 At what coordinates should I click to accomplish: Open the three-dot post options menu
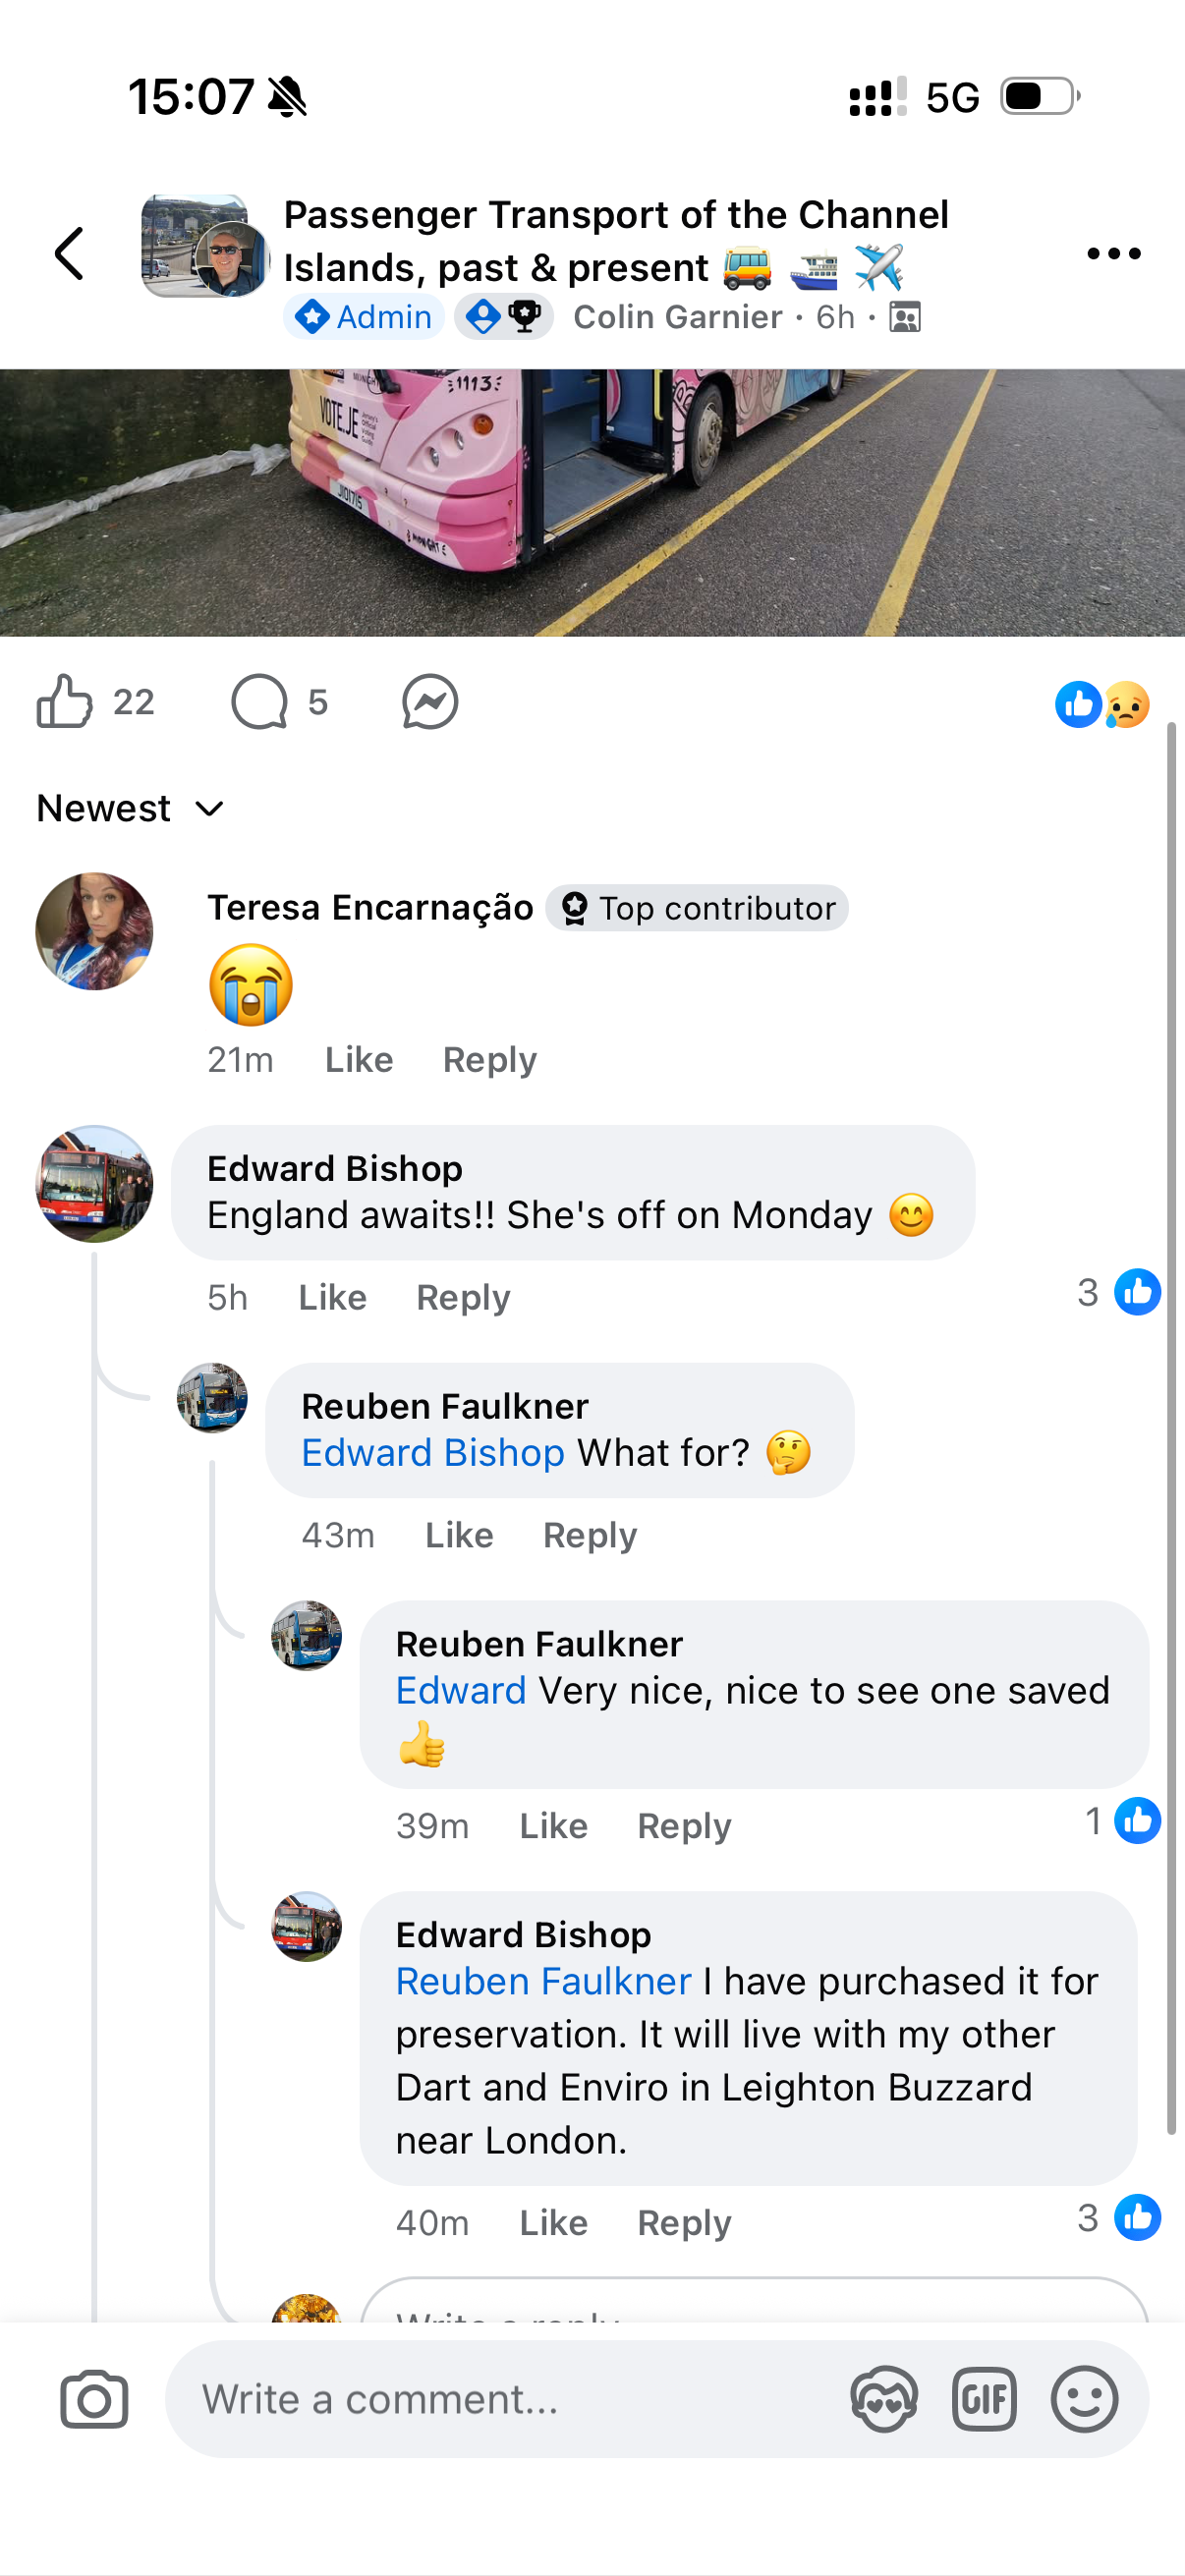pyautogui.click(x=1113, y=253)
